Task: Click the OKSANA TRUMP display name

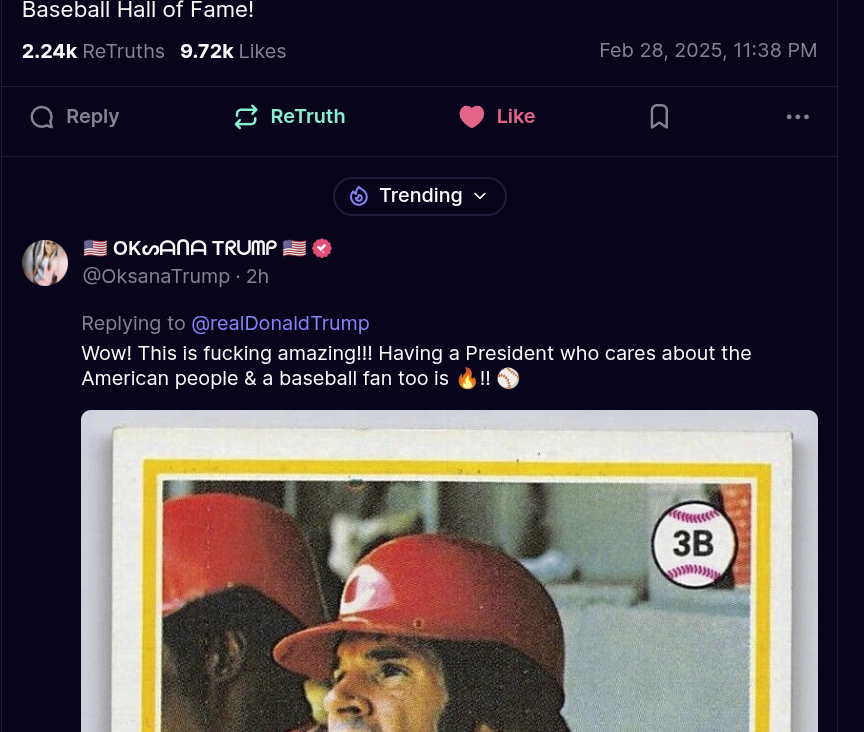Action: pyautogui.click(x=195, y=248)
